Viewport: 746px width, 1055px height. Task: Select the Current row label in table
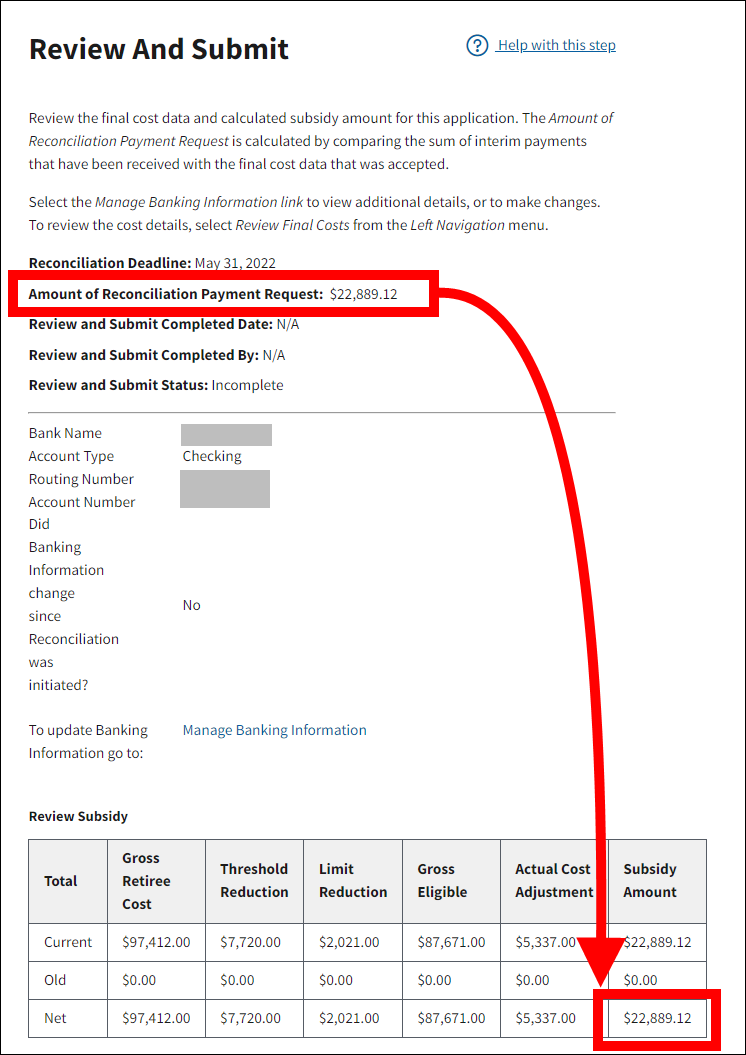tap(68, 942)
